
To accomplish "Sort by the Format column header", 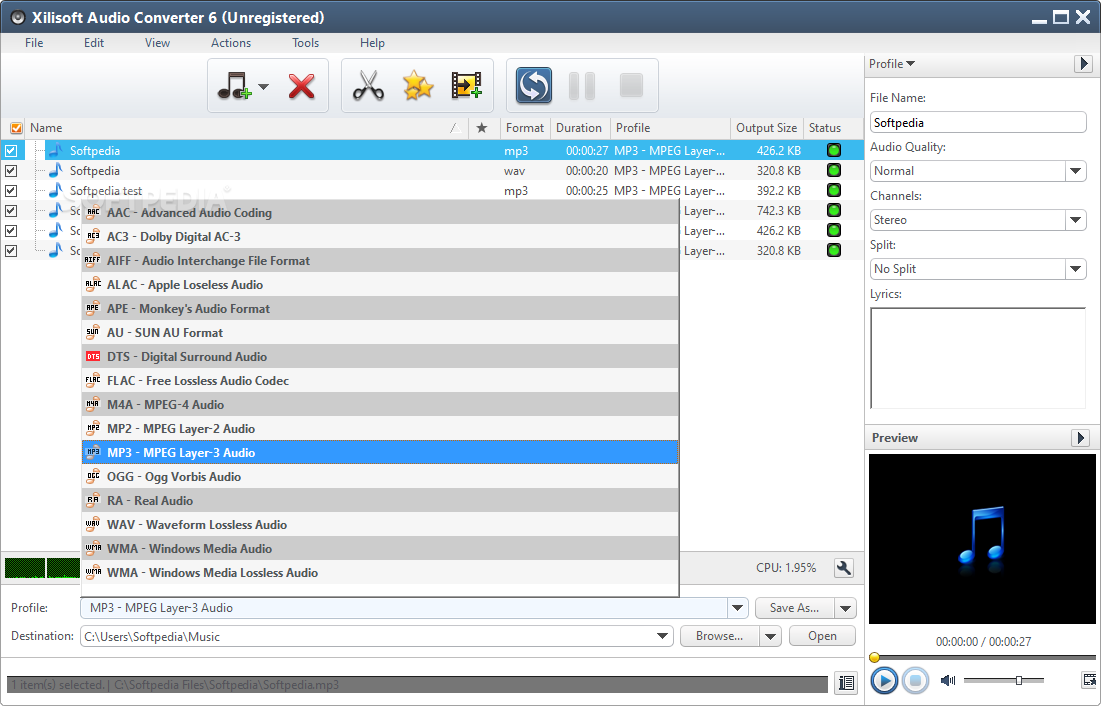I will point(525,128).
